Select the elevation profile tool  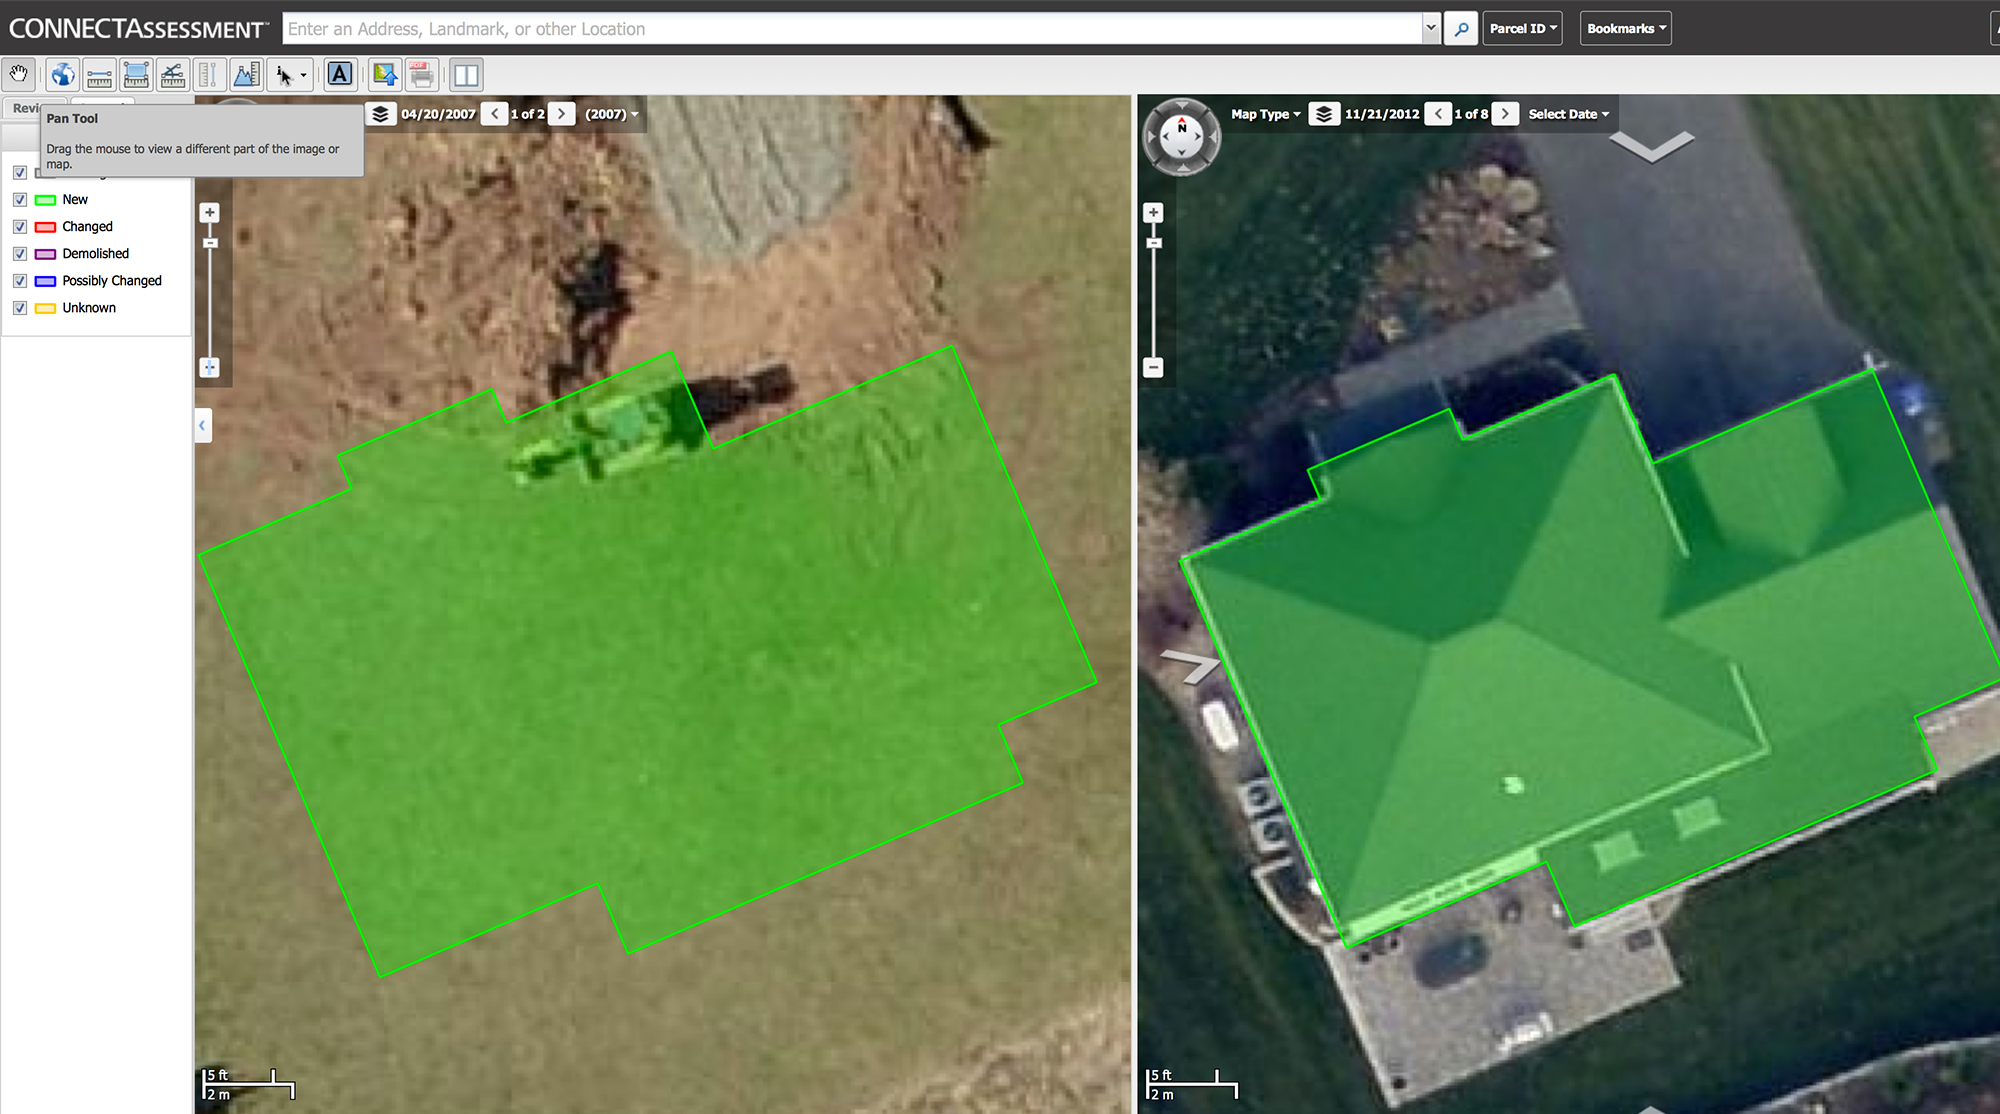pos(246,75)
